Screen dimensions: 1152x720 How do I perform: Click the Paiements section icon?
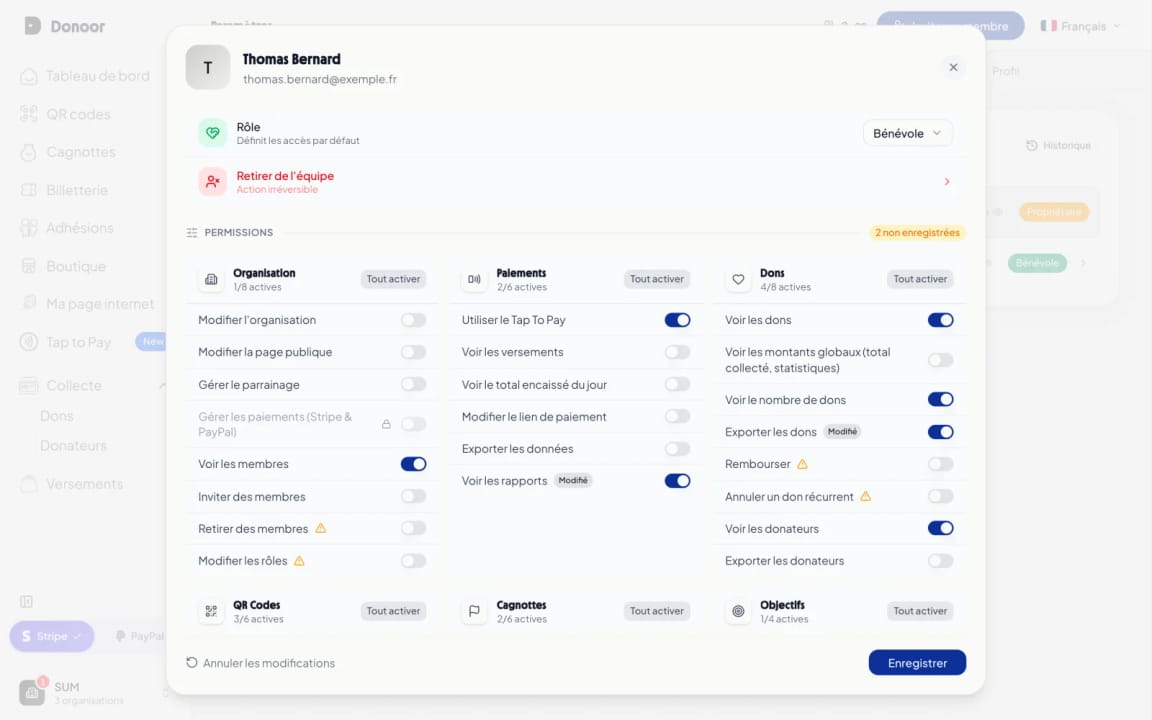[475, 279]
